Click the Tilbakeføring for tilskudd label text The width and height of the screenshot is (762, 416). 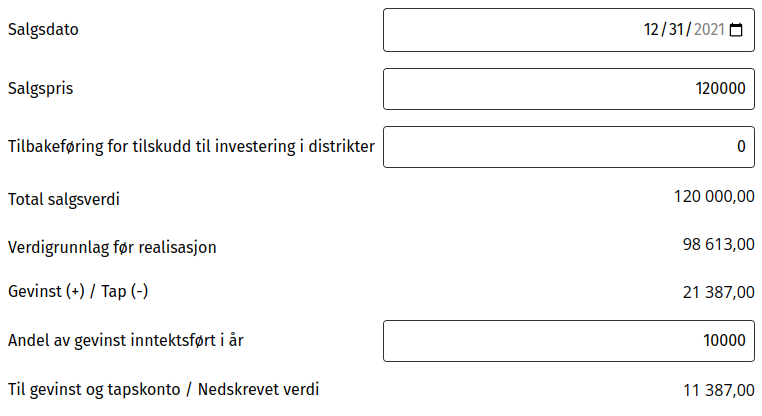(x=190, y=147)
